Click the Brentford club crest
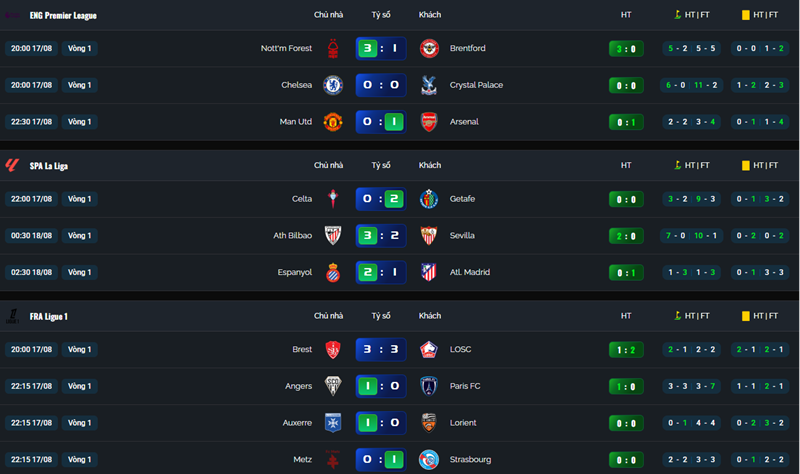 click(429, 48)
